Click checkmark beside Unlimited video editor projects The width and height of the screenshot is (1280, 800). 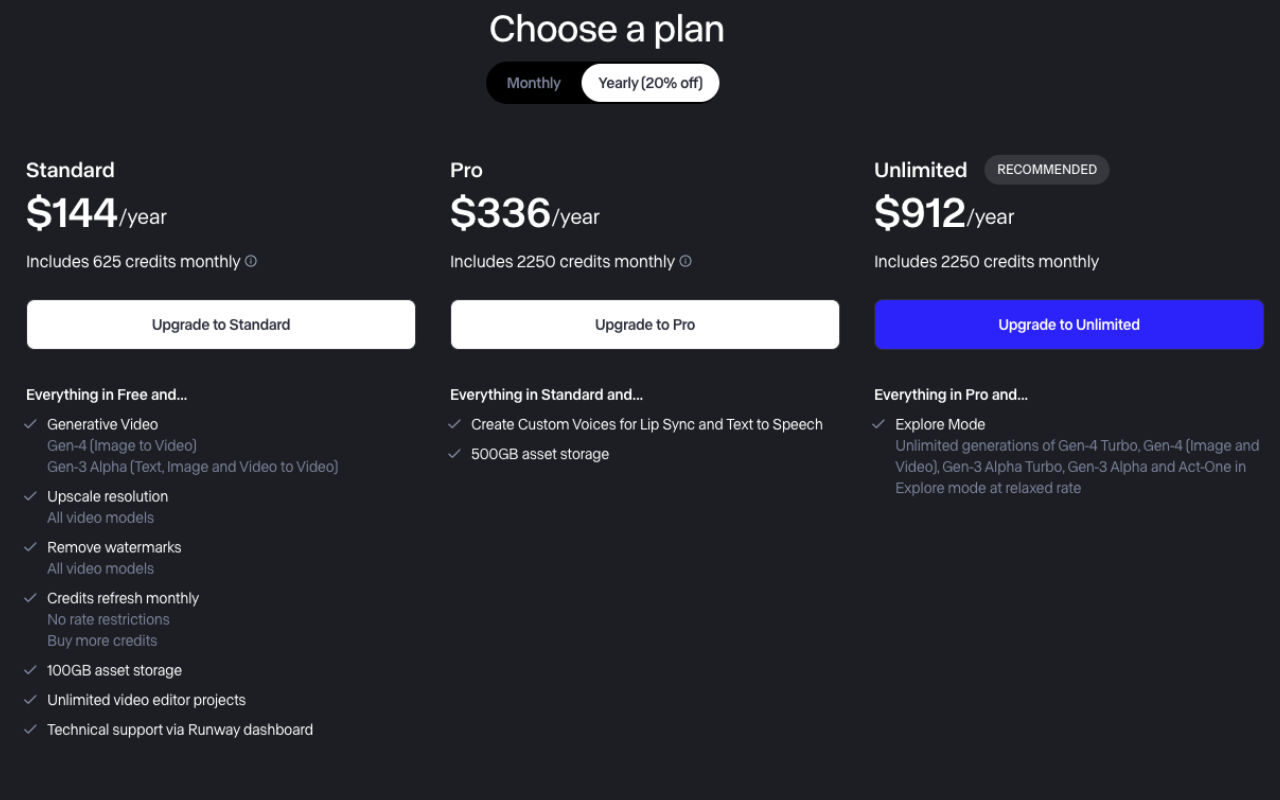pos(31,700)
